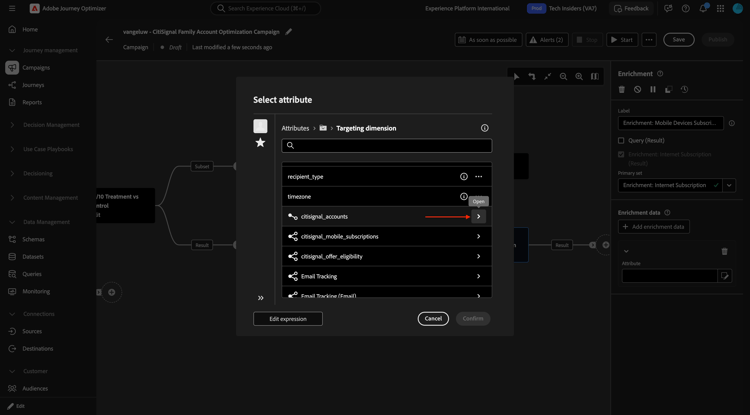Pause the Enrichment activity icon
This screenshot has height=415, width=750.
click(653, 89)
